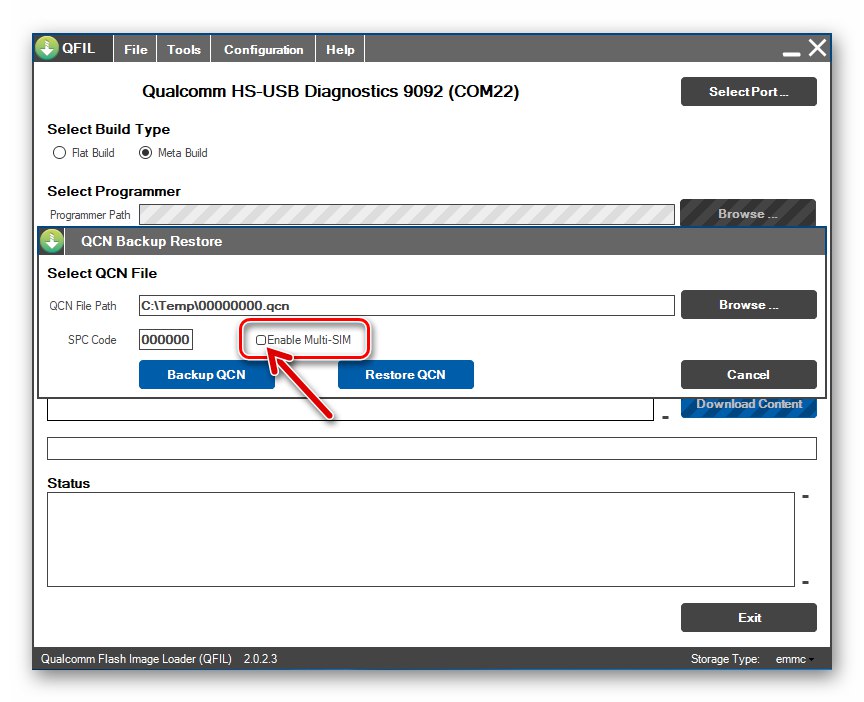
Task: Click inside the Status log box
Action: (420, 539)
